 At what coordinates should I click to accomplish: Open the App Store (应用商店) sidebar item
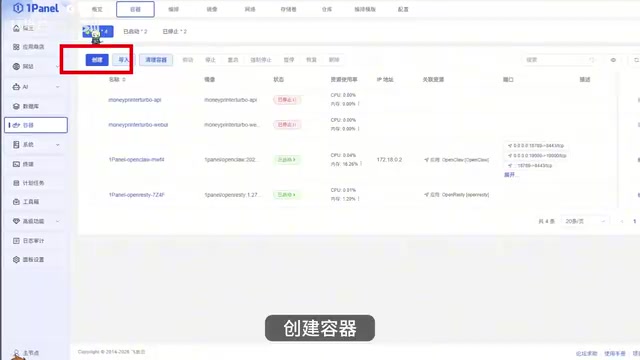36,47
